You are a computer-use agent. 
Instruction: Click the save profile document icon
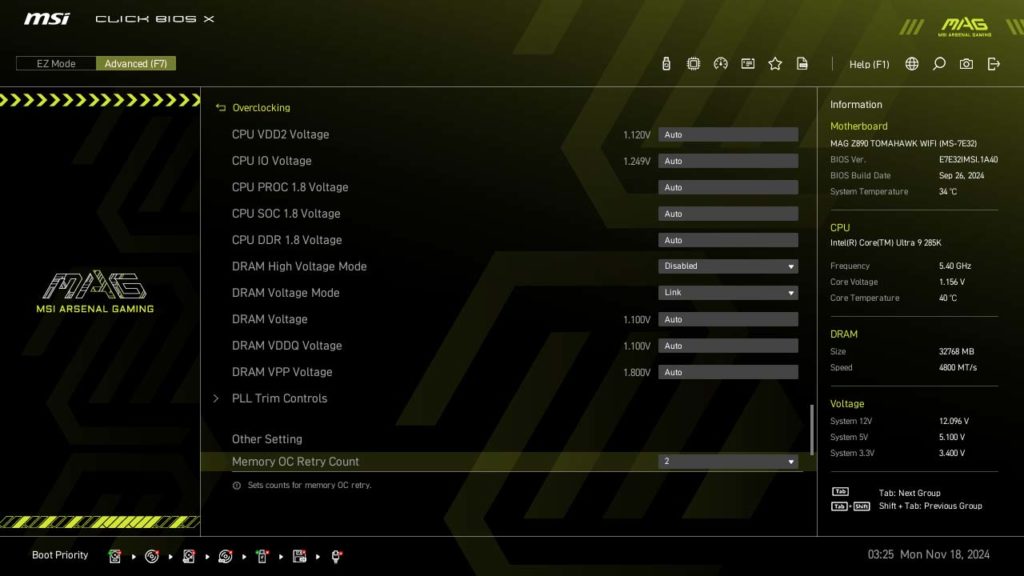click(x=802, y=63)
